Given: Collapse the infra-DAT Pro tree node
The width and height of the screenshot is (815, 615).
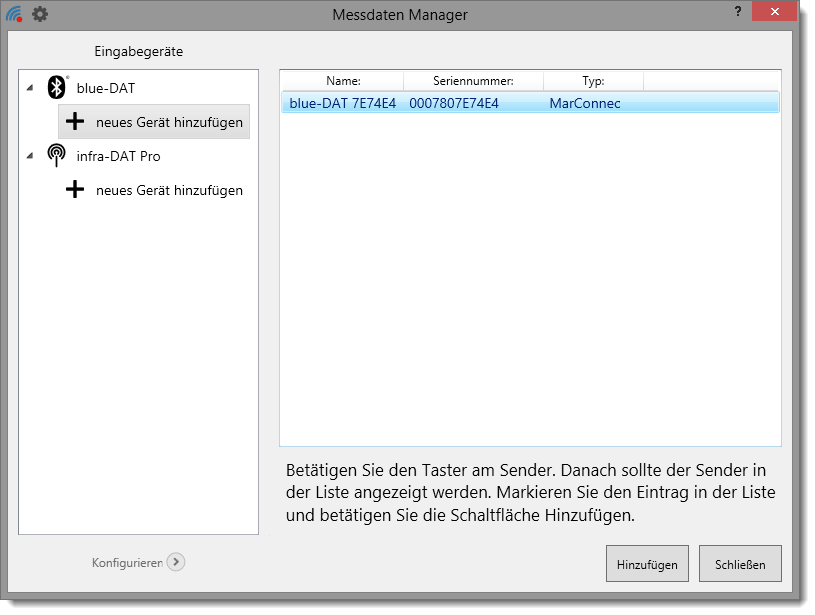Looking at the screenshot, I should click(30, 156).
